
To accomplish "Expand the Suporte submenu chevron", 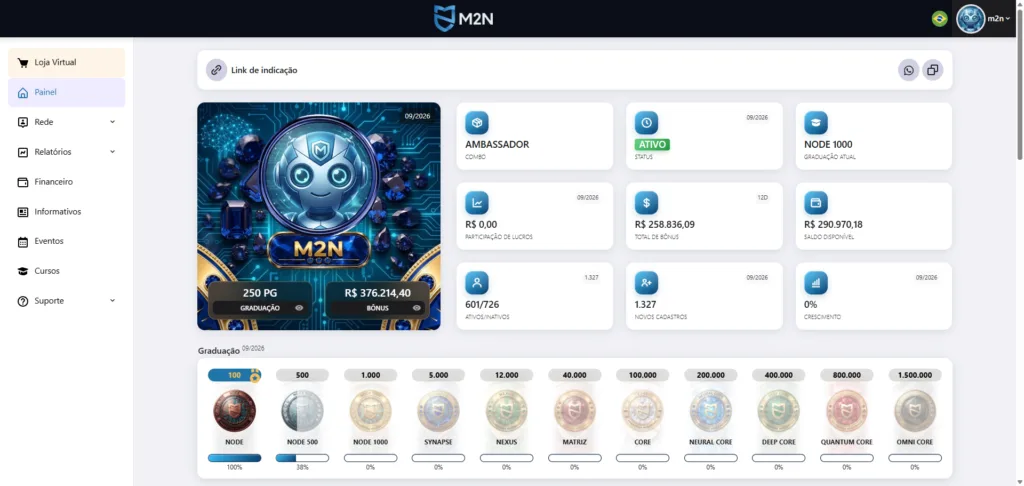I will pyautogui.click(x=112, y=300).
